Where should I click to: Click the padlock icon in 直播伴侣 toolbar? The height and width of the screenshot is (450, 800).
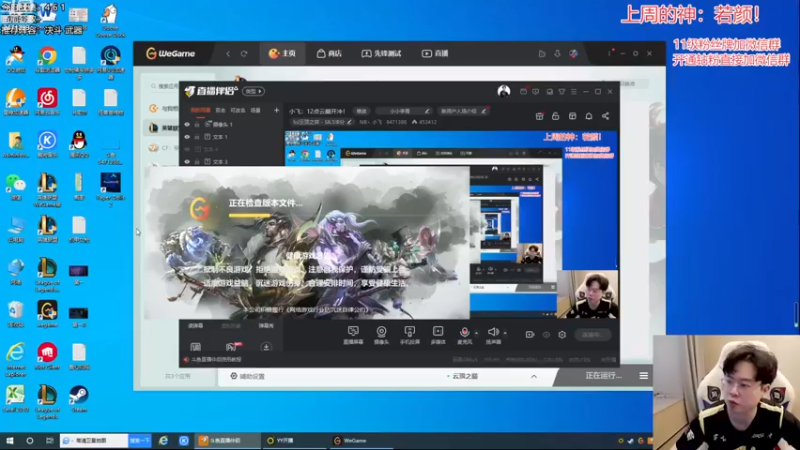point(556,116)
